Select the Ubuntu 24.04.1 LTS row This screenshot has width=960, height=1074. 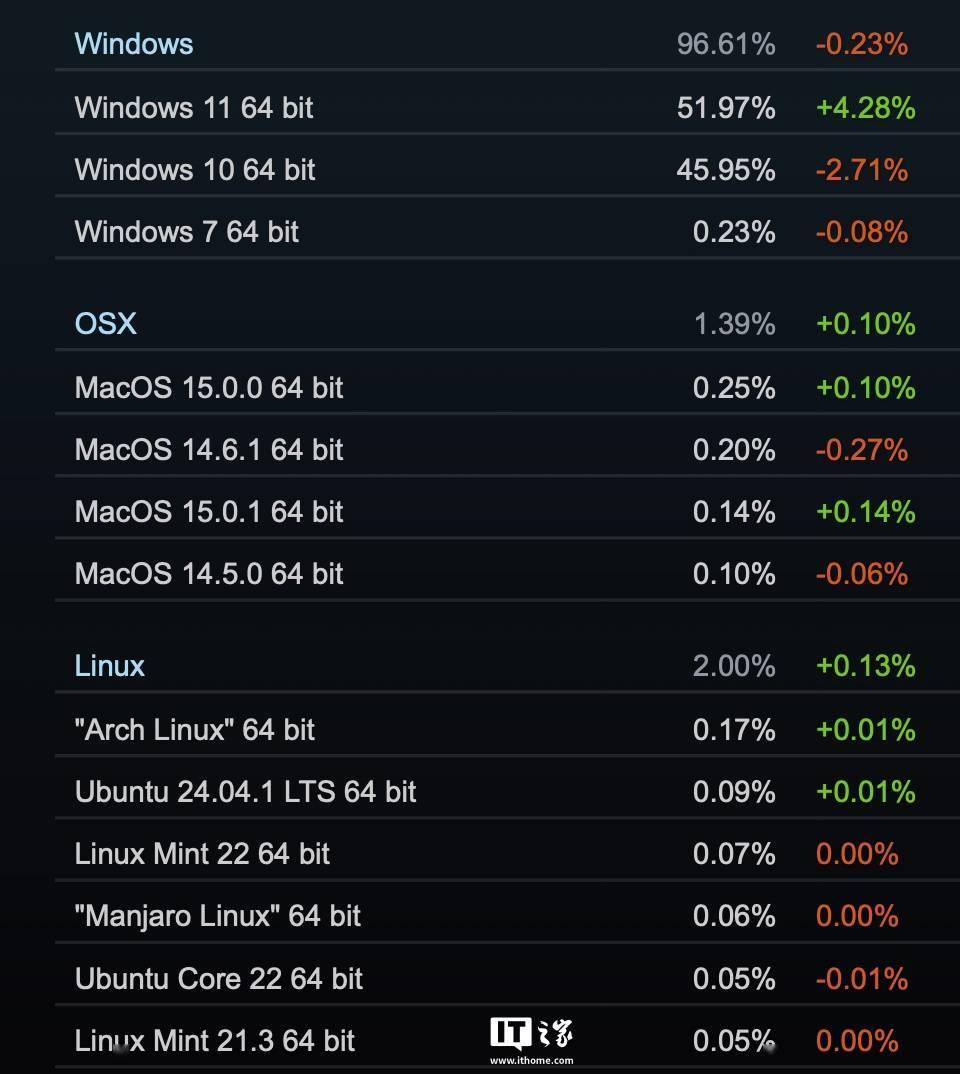[507, 792]
